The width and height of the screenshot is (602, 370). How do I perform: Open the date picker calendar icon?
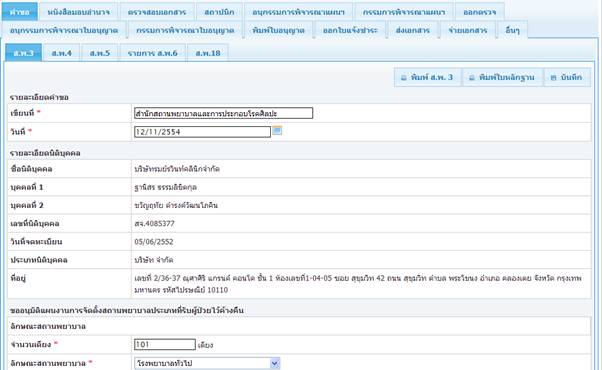(277, 130)
